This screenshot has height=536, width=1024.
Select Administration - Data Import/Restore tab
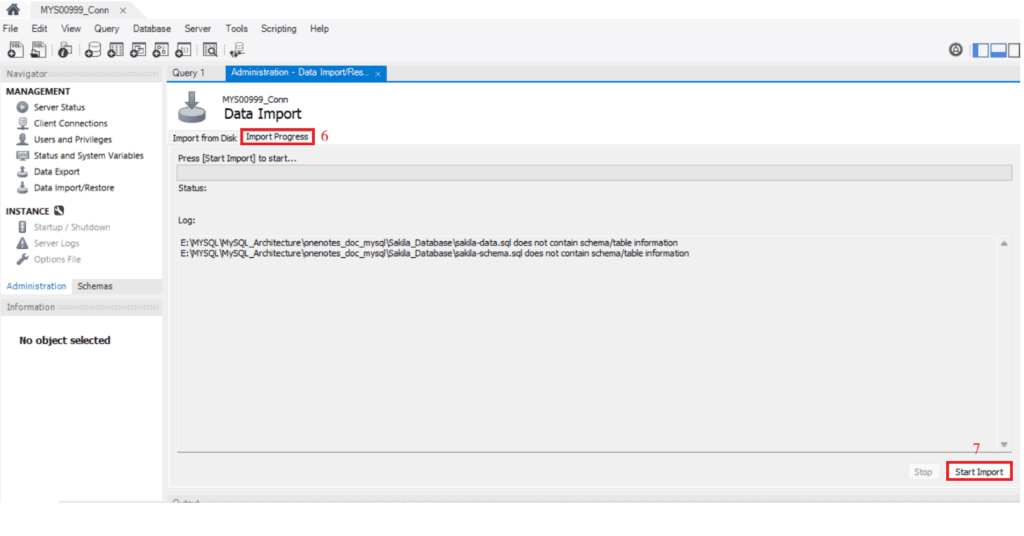[x=300, y=72]
